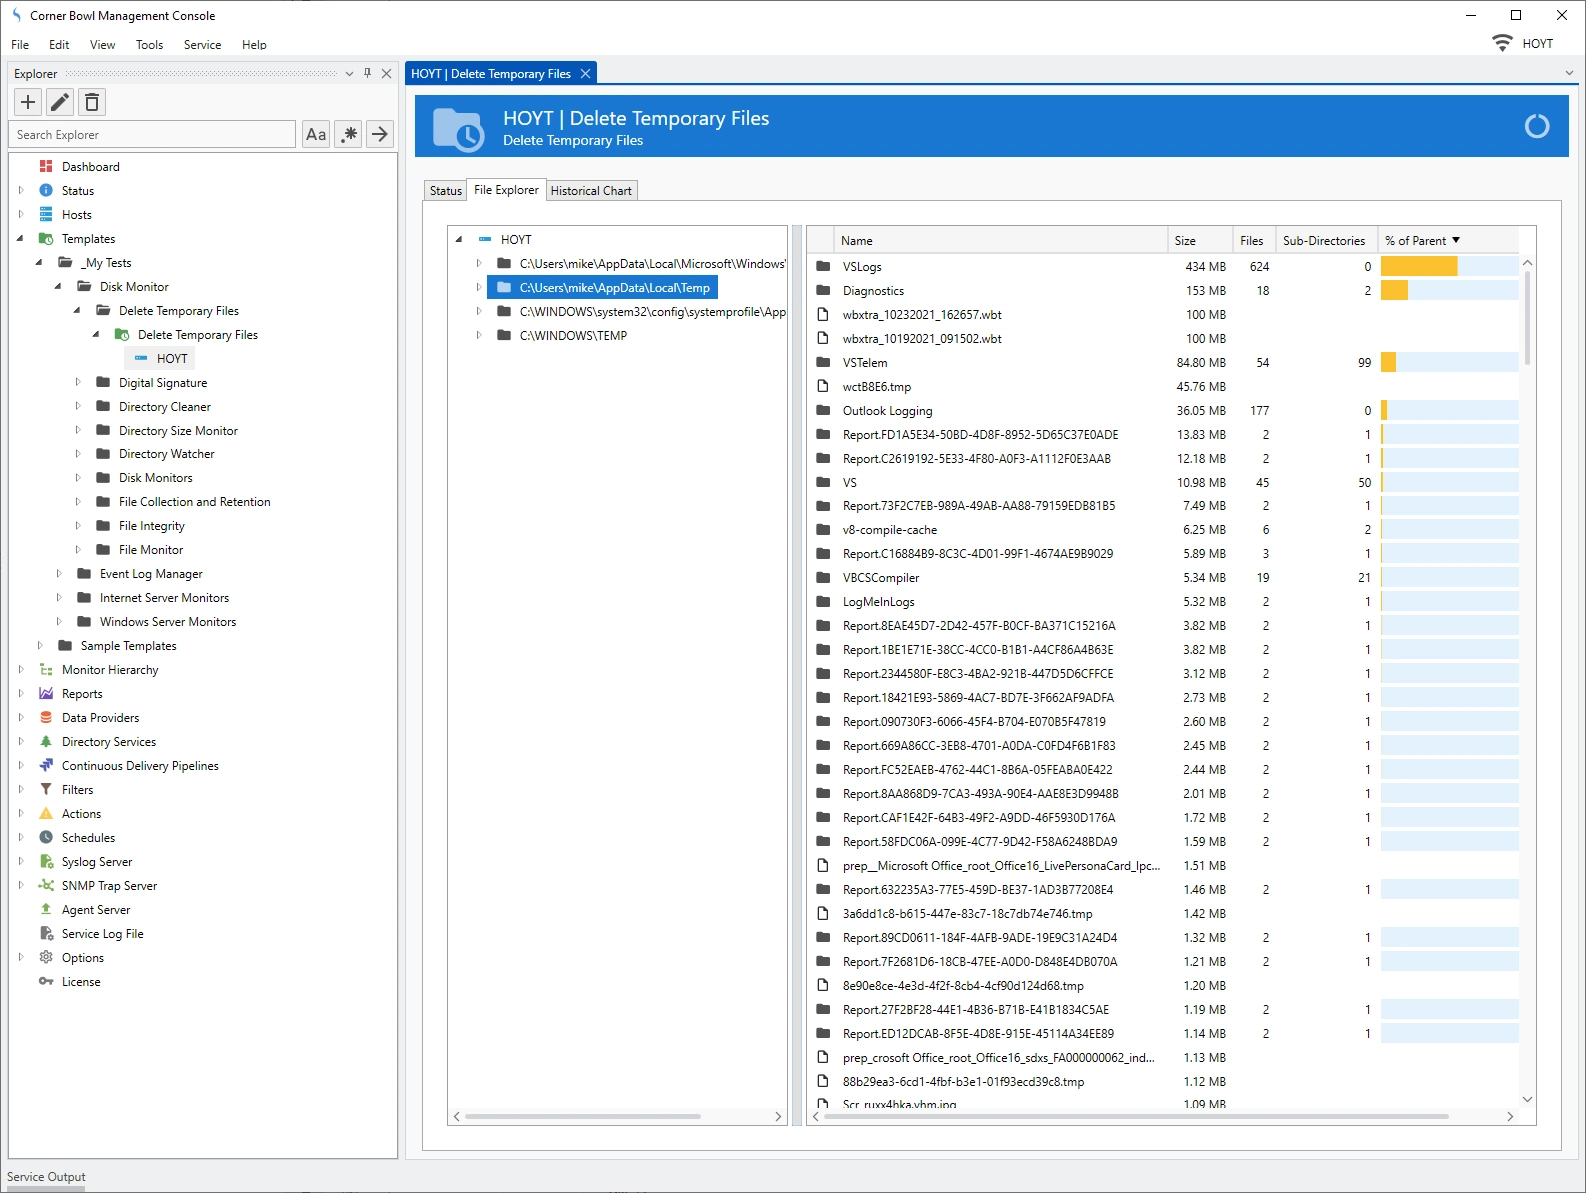Viewport: 1586px width, 1193px height.
Task: Click the search arrow next to Search Explorer
Action: pos(380,134)
